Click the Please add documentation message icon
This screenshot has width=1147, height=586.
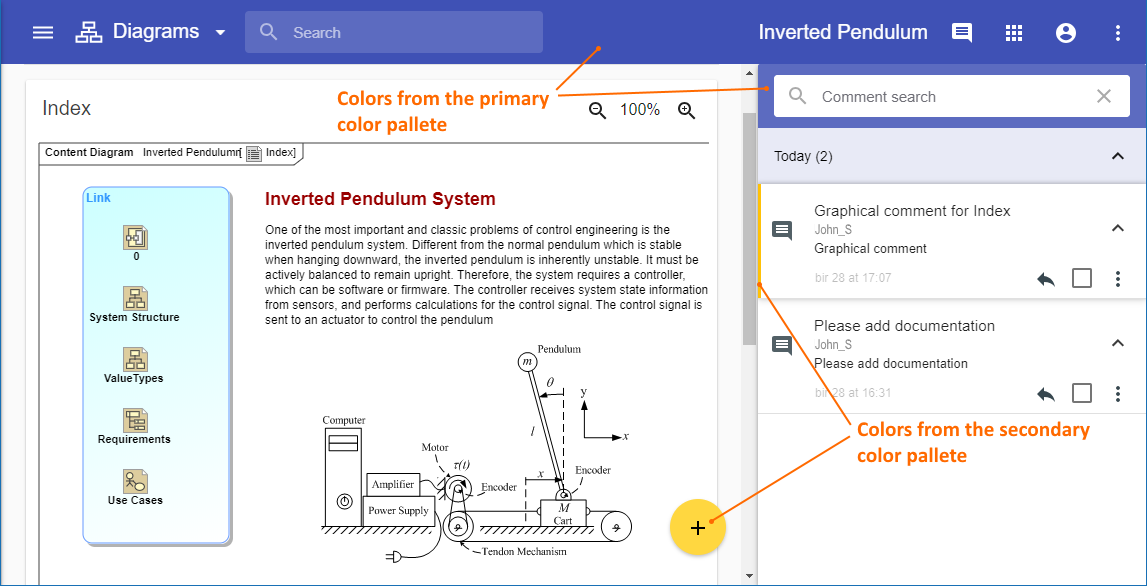coord(782,345)
